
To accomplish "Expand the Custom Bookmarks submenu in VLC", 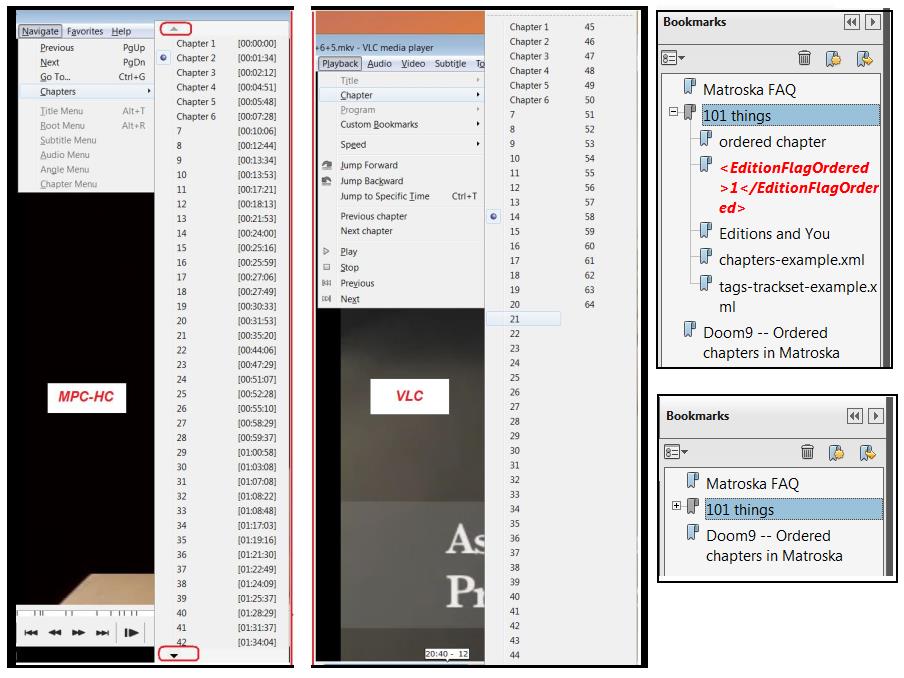I will tap(401, 125).
